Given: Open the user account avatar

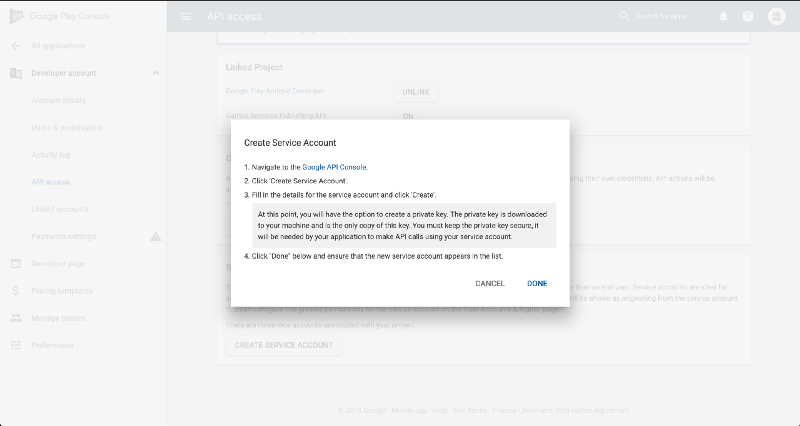Looking at the screenshot, I should (777, 16).
